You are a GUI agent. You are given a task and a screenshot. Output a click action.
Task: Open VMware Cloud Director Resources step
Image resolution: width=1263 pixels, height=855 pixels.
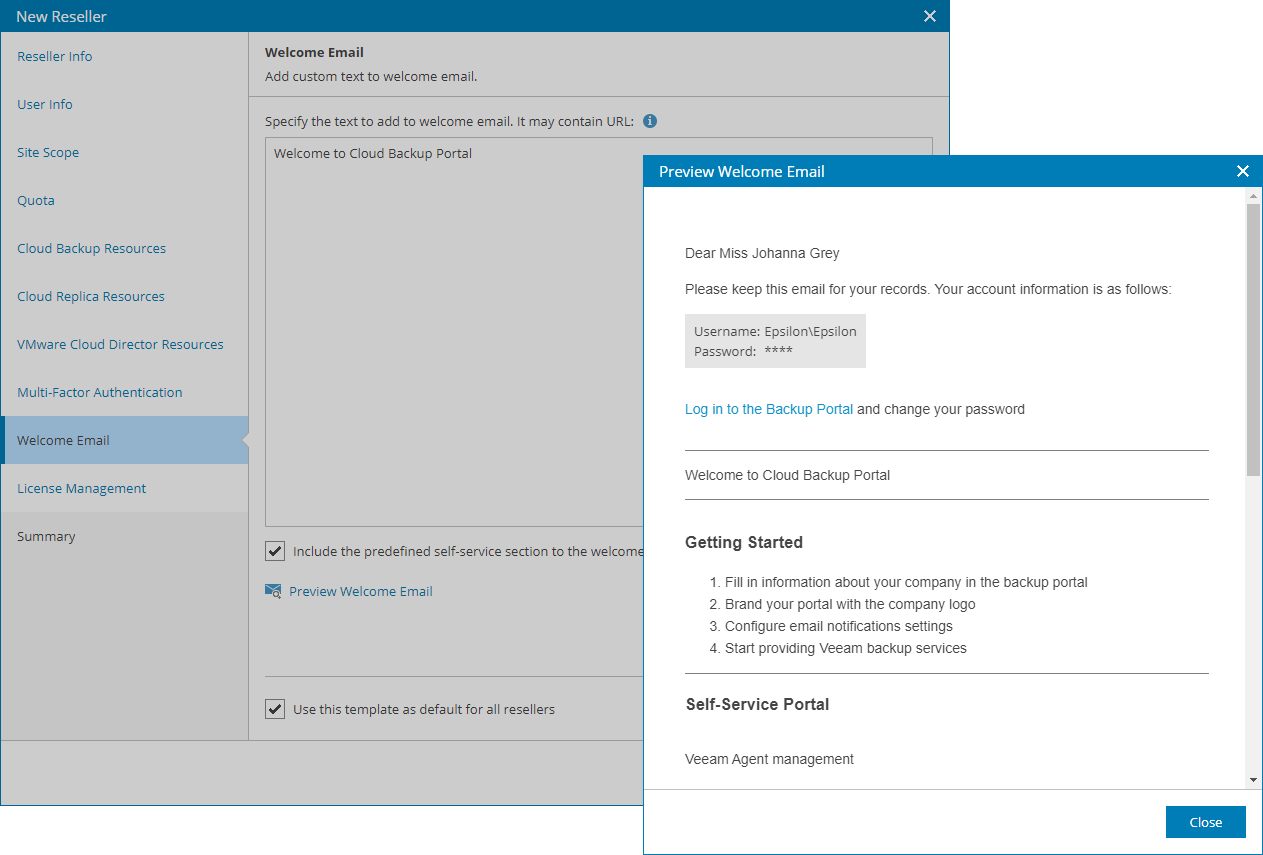[120, 344]
